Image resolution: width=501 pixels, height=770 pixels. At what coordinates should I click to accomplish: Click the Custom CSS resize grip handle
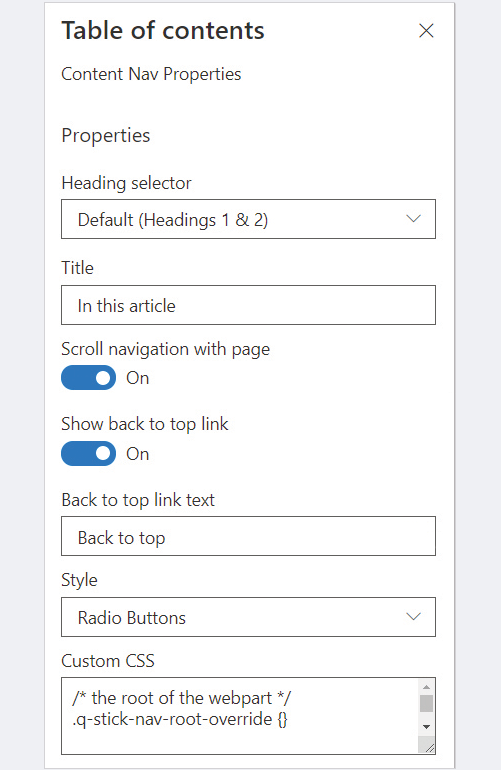pyautogui.click(x=428, y=747)
